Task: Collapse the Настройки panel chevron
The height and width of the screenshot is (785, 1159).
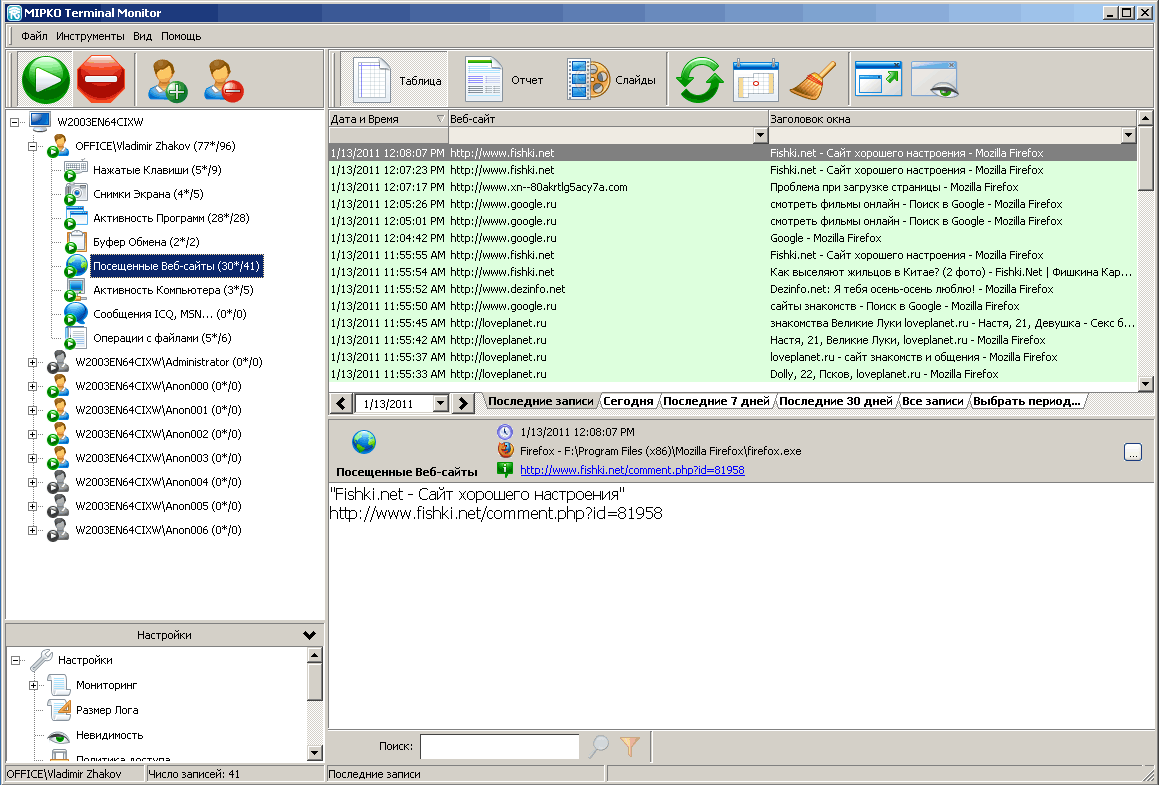Action: click(310, 635)
